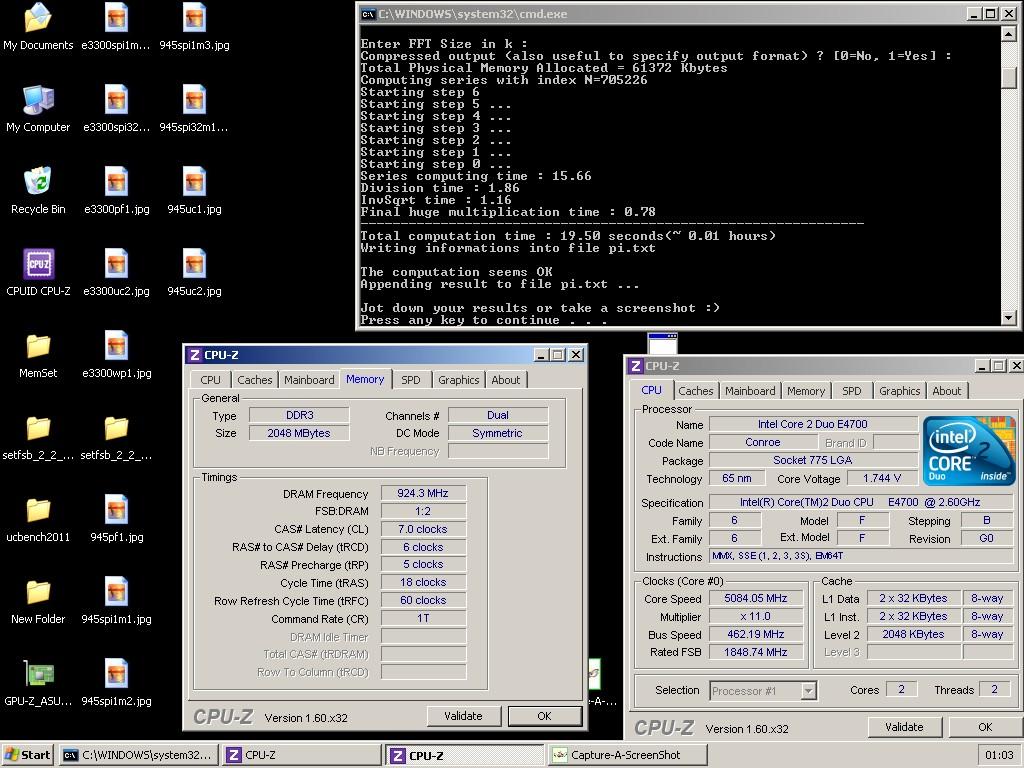Click Level 2 cache 2048 KBytes value
Viewport: 1024px width, 768px height.
pyautogui.click(x=914, y=634)
